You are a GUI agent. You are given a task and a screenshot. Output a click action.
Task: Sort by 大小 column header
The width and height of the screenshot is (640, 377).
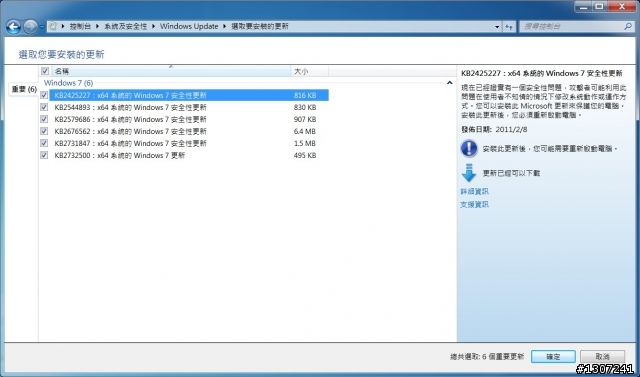[310, 71]
